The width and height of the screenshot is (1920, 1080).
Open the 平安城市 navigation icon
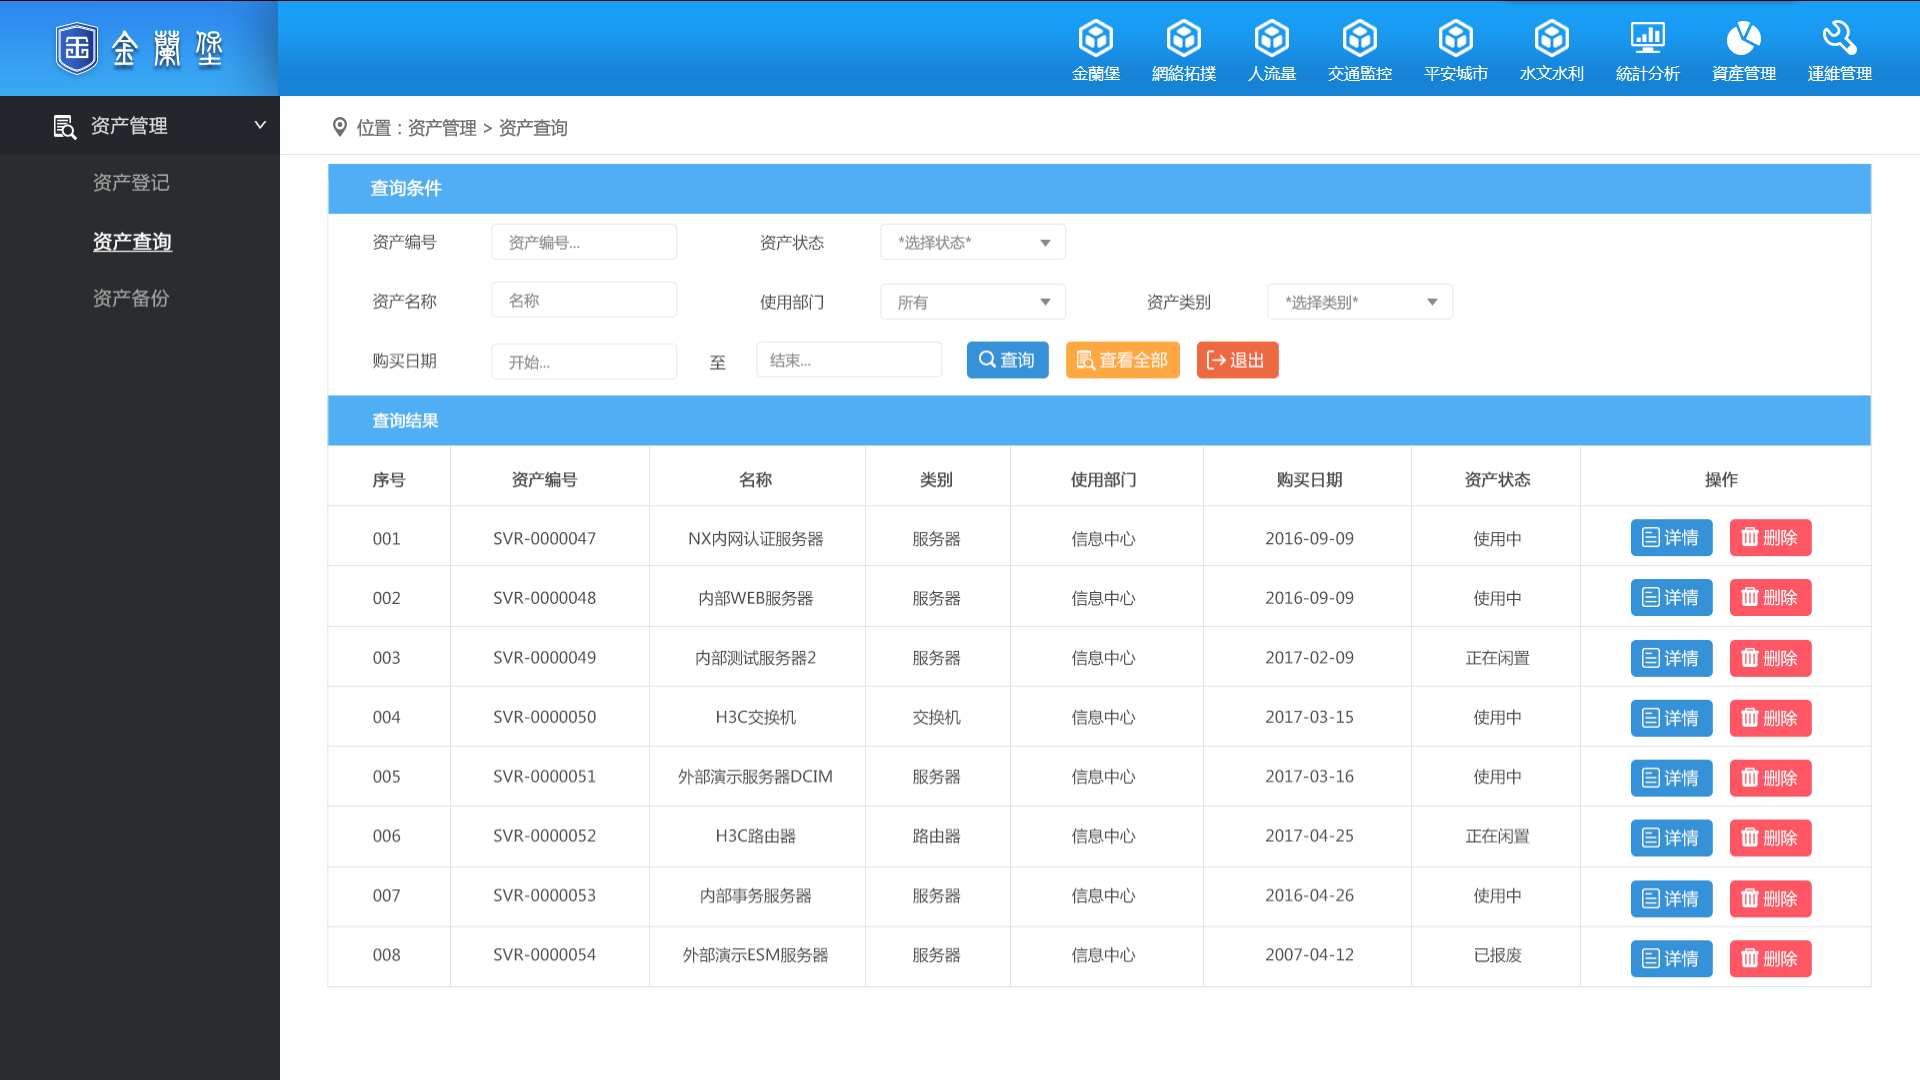click(1456, 39)
